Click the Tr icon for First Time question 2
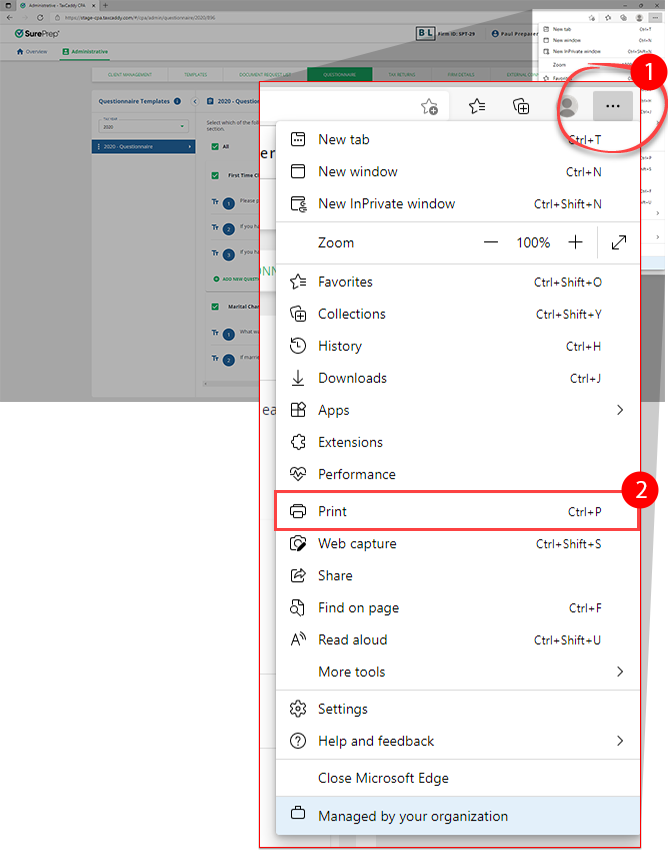 [x=215, y=227]
